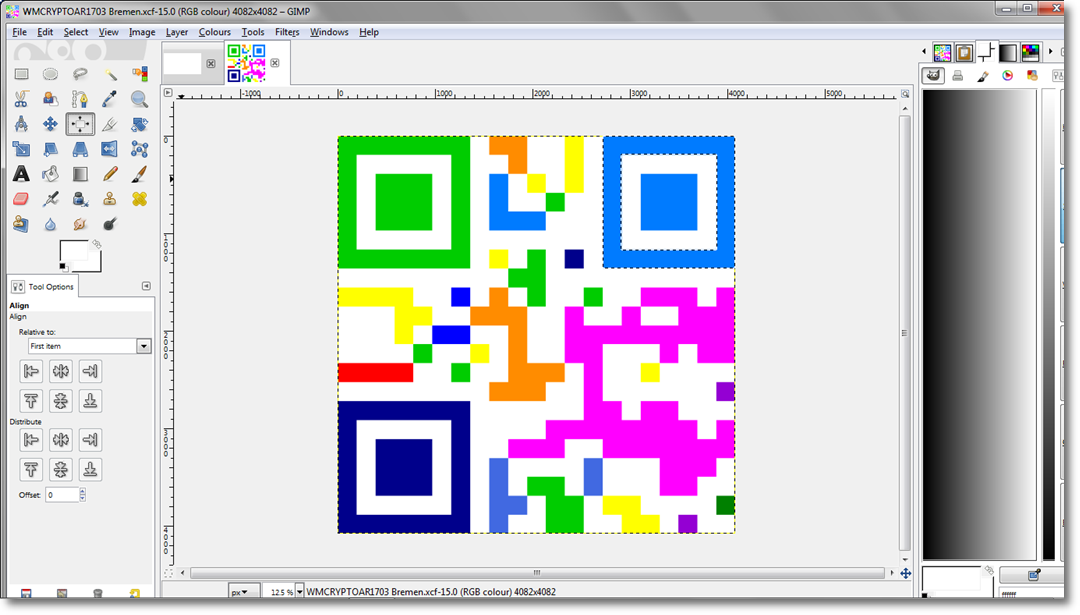
Task: Select the Crop knife tool
Action: tap(110, 124)
